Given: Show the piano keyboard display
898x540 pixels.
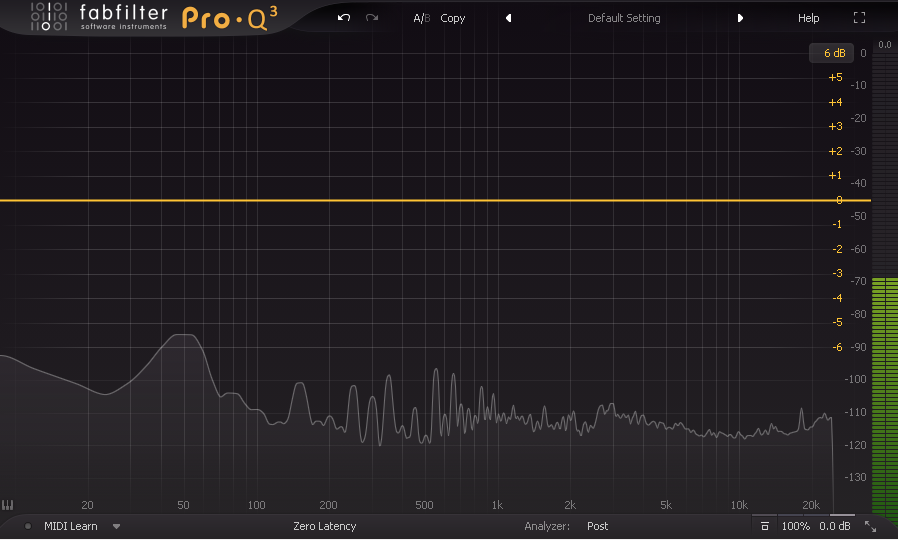Looking at the screenshot, I should 7,504.
